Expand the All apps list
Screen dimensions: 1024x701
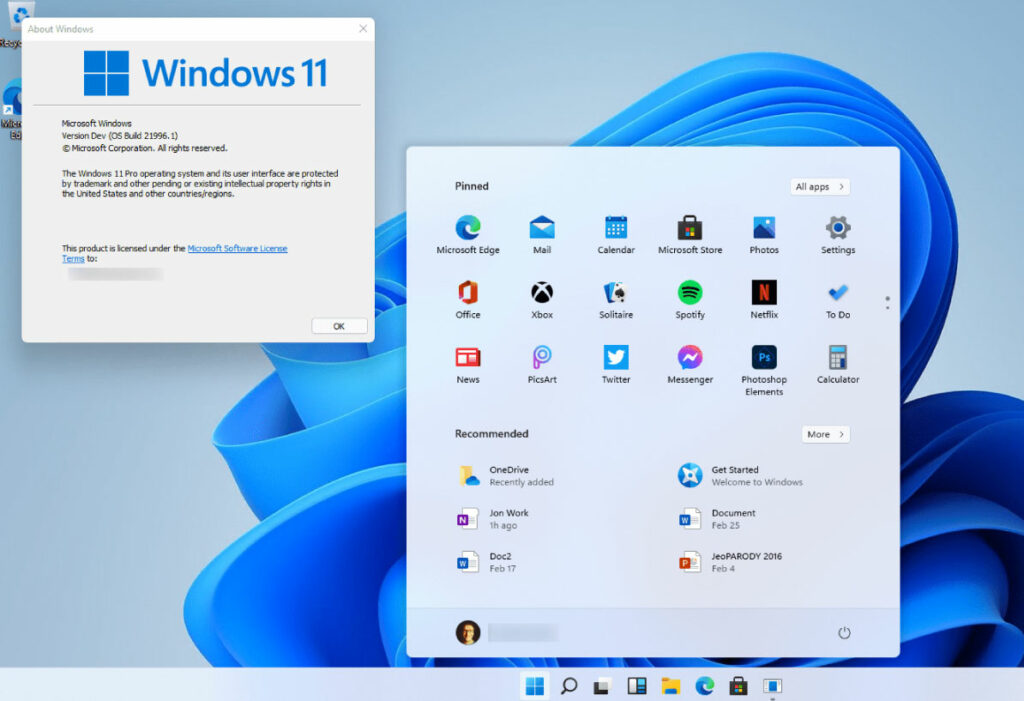(820, 187)
